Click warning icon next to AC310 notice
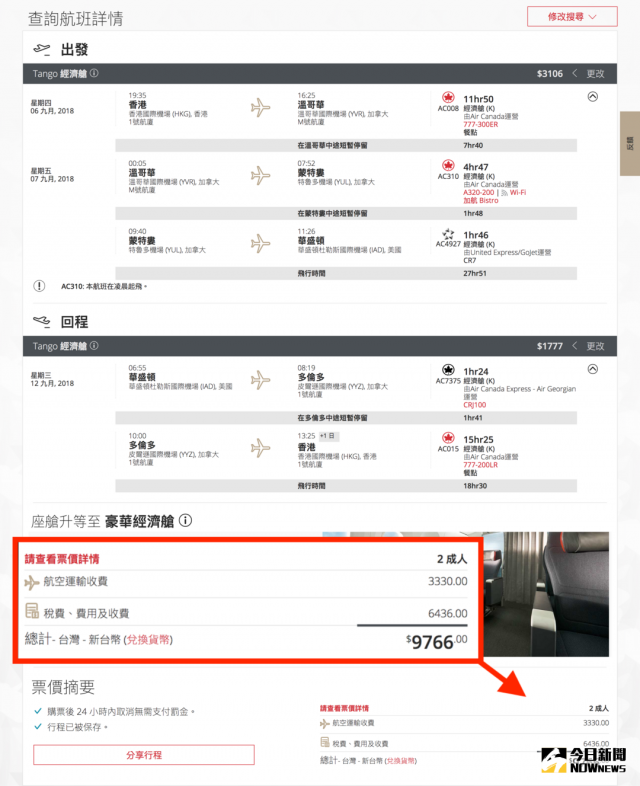The height and width of the screenshot is (786, 640). click(39, 286)
